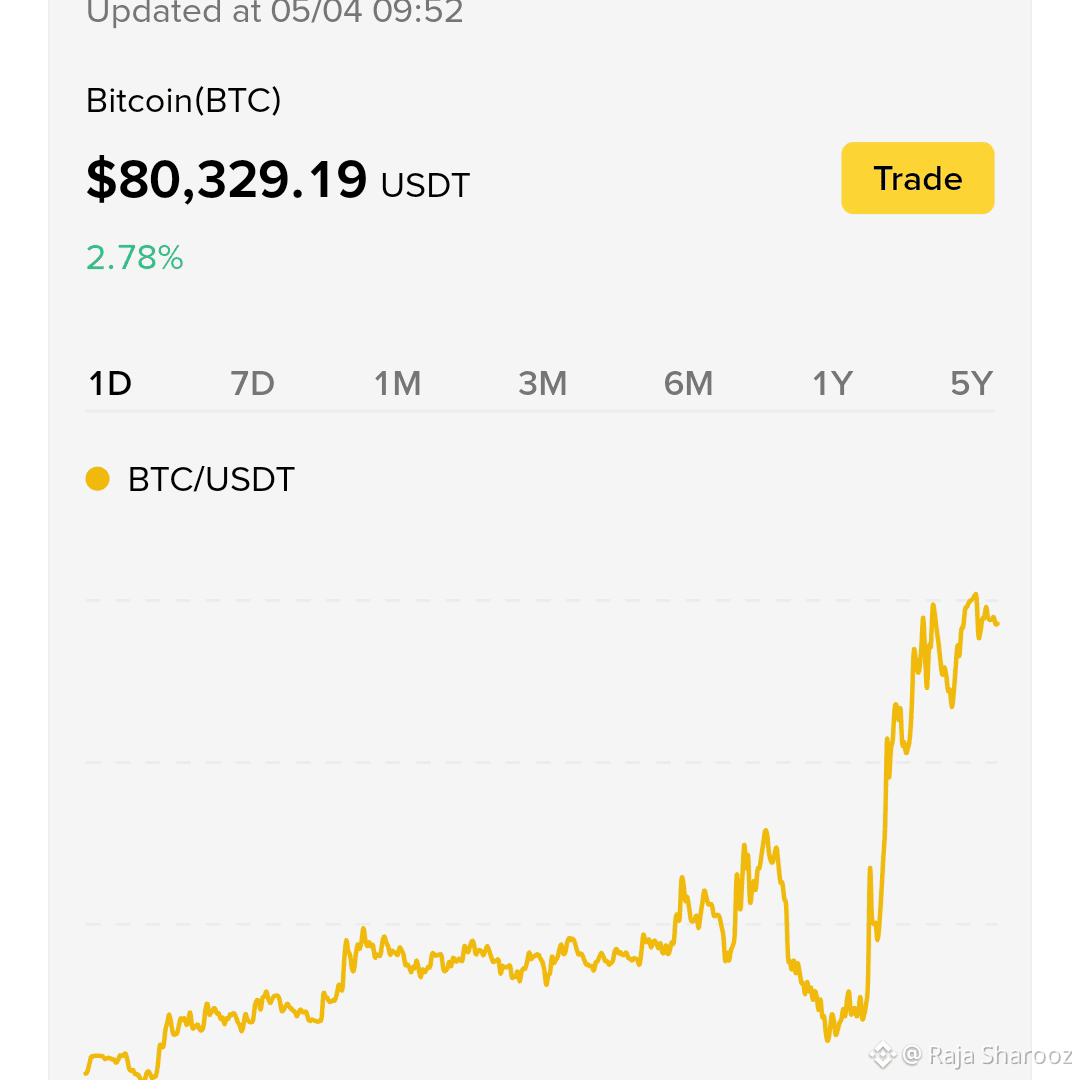Click the $80,329.19 price value
The width and height of the screenshot is (1080, 1080).
[x=227, y=180]
